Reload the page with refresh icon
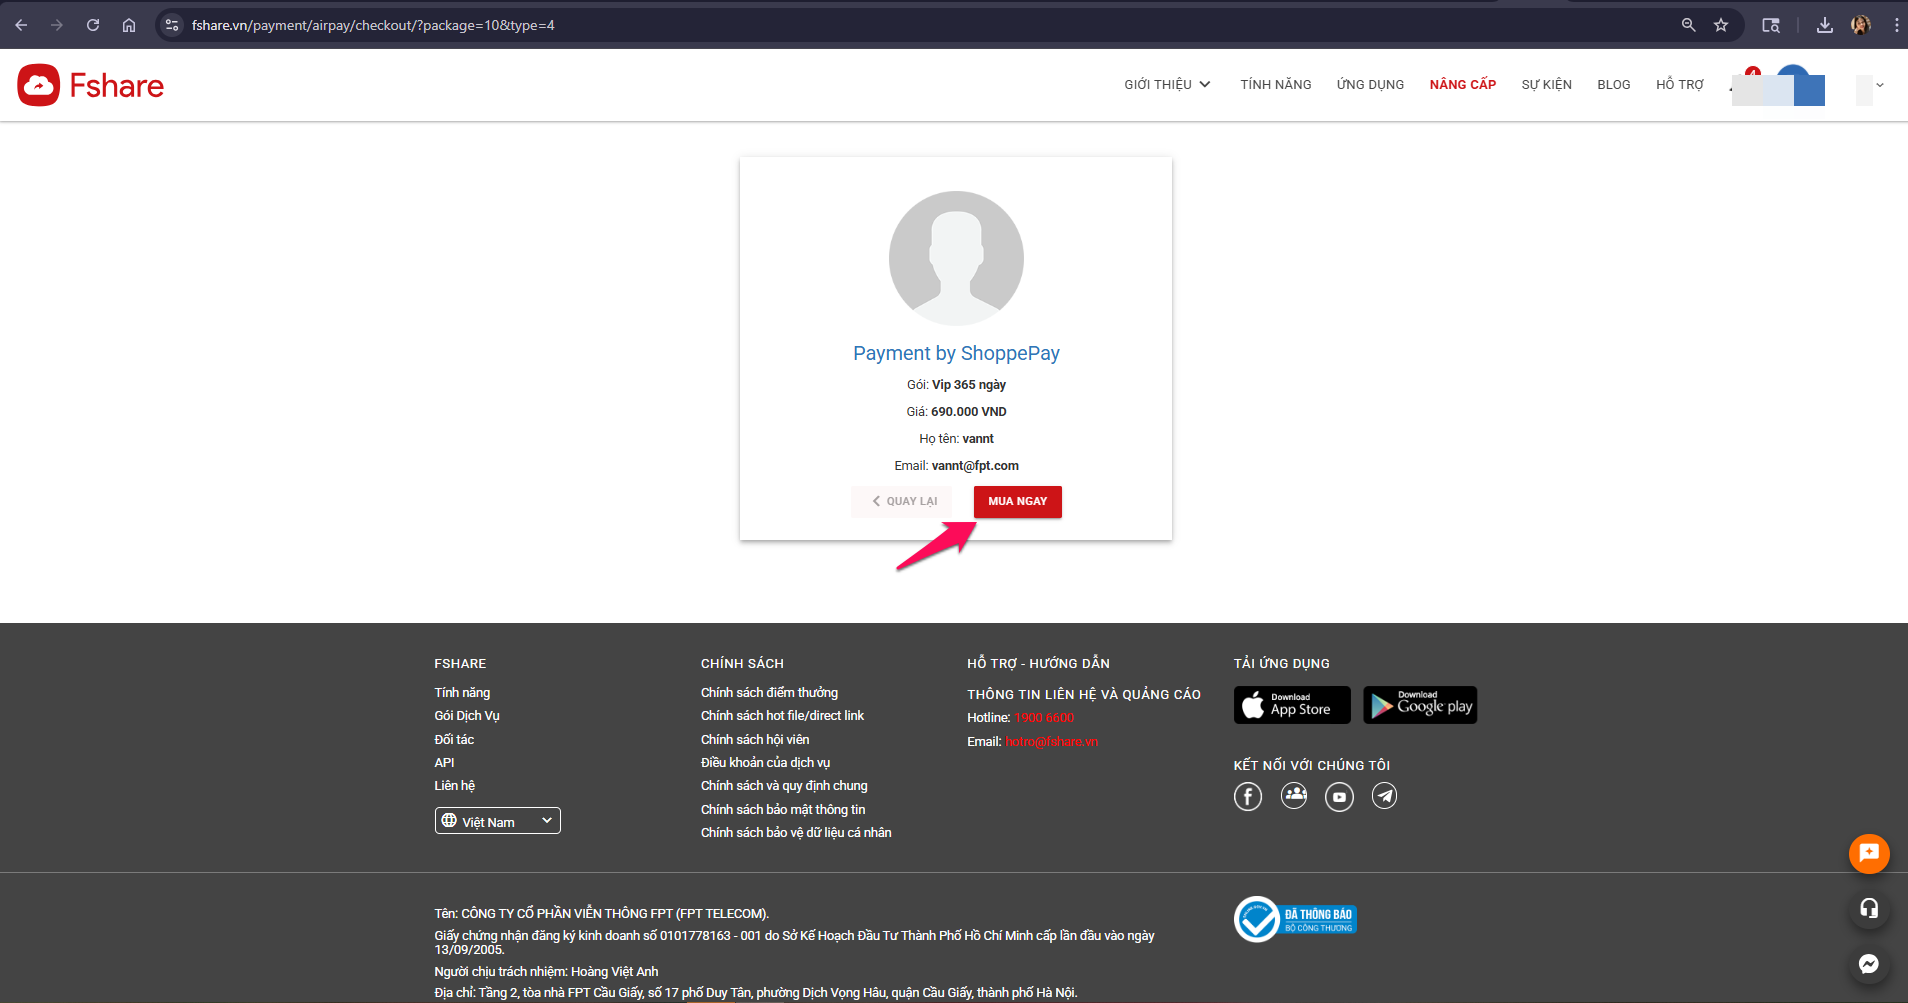Viewport: 1908px width, 1003px height. tap(93, 25)
